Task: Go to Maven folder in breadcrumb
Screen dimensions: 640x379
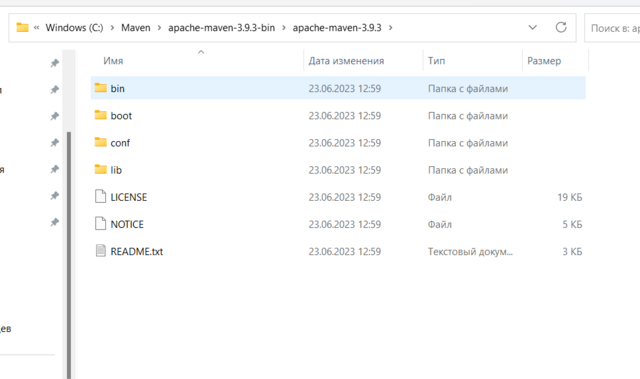Action: 136,28
